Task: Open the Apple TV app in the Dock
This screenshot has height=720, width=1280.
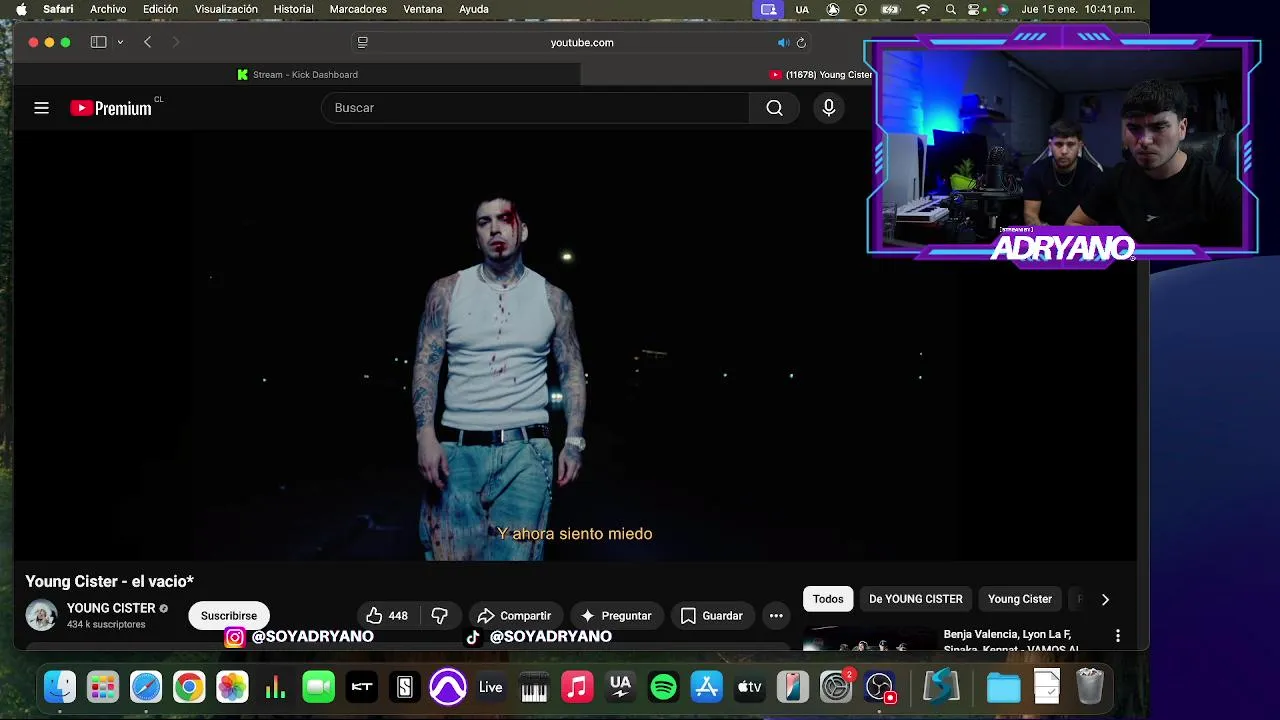Action: pos(750,687)
